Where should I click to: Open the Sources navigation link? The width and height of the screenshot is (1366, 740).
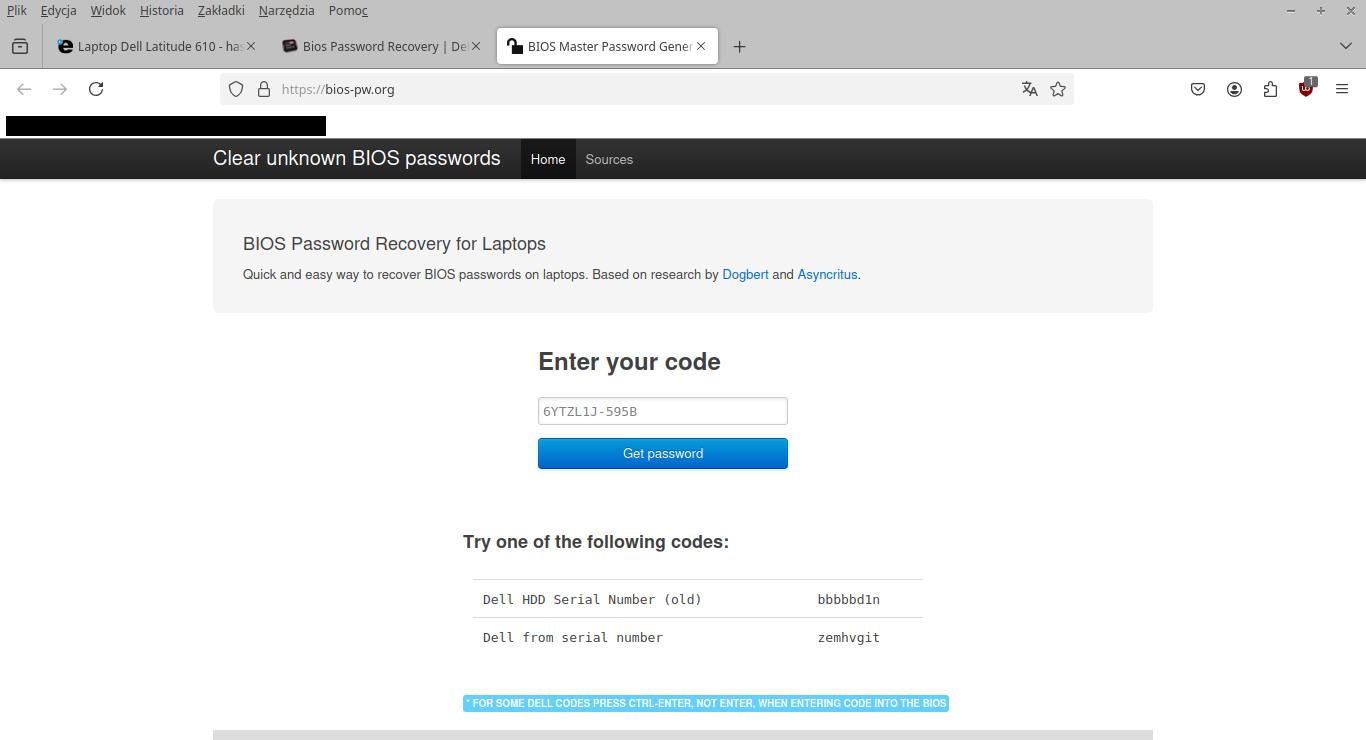click(609, 159)
